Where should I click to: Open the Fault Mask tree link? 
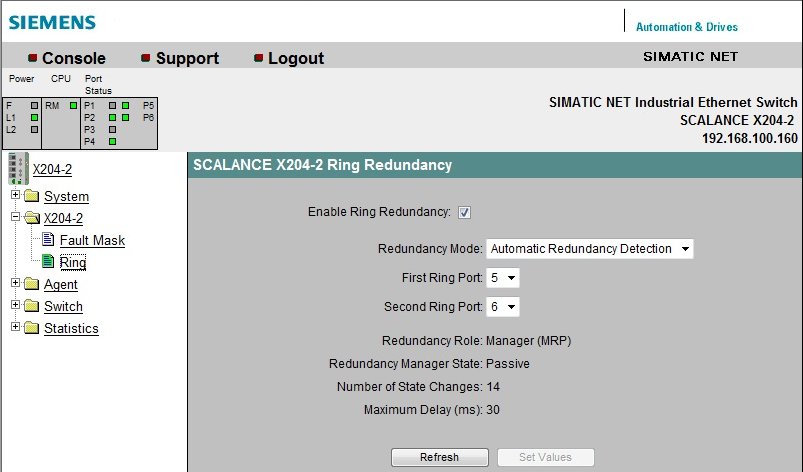(92, 241)
